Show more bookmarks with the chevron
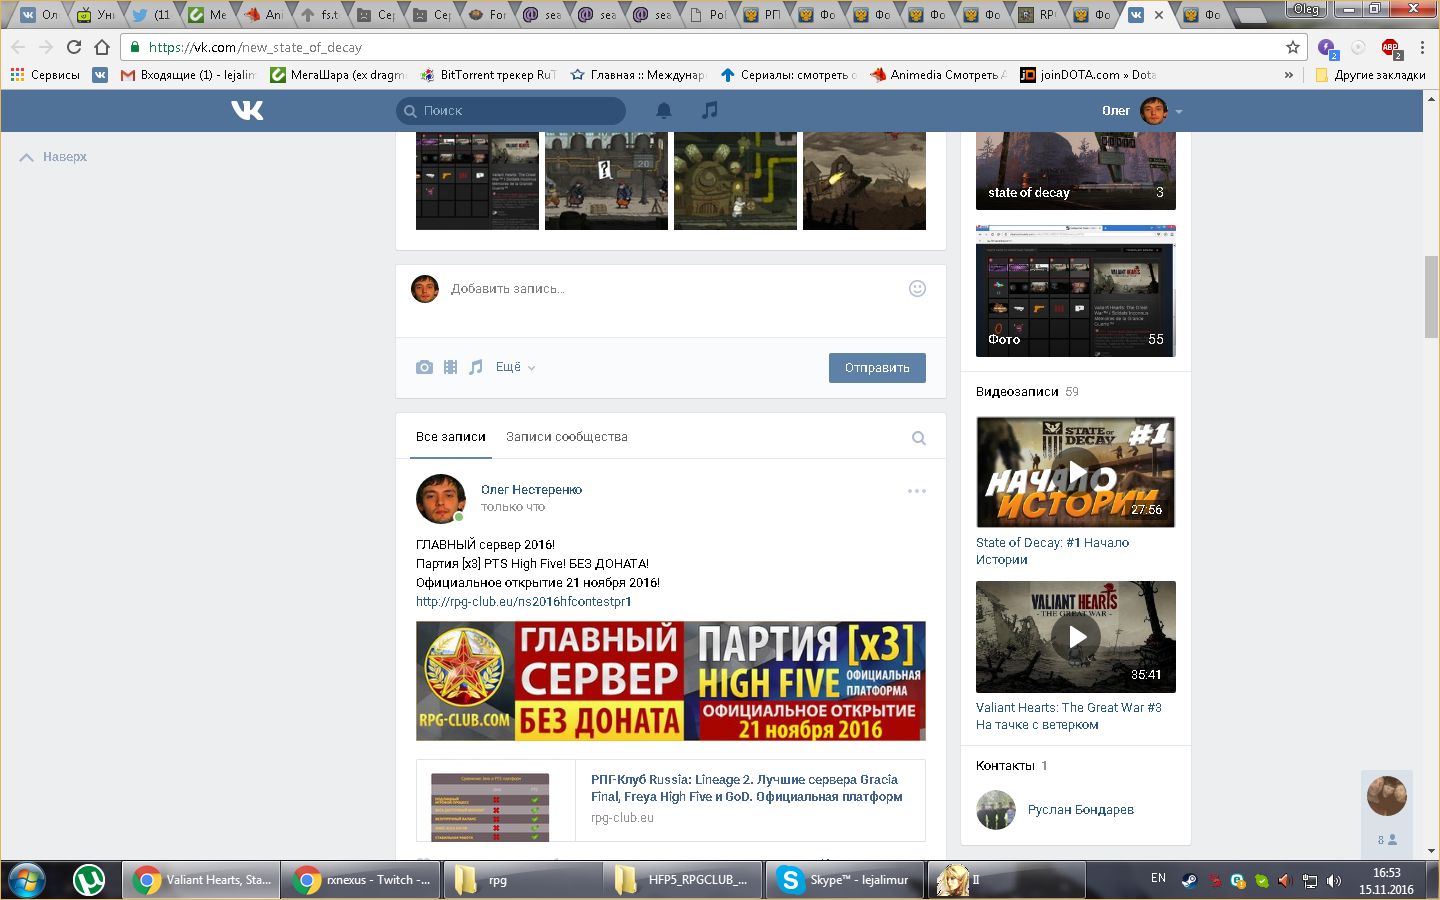This screenshot has height=900, width=1440. (1289, 75)
